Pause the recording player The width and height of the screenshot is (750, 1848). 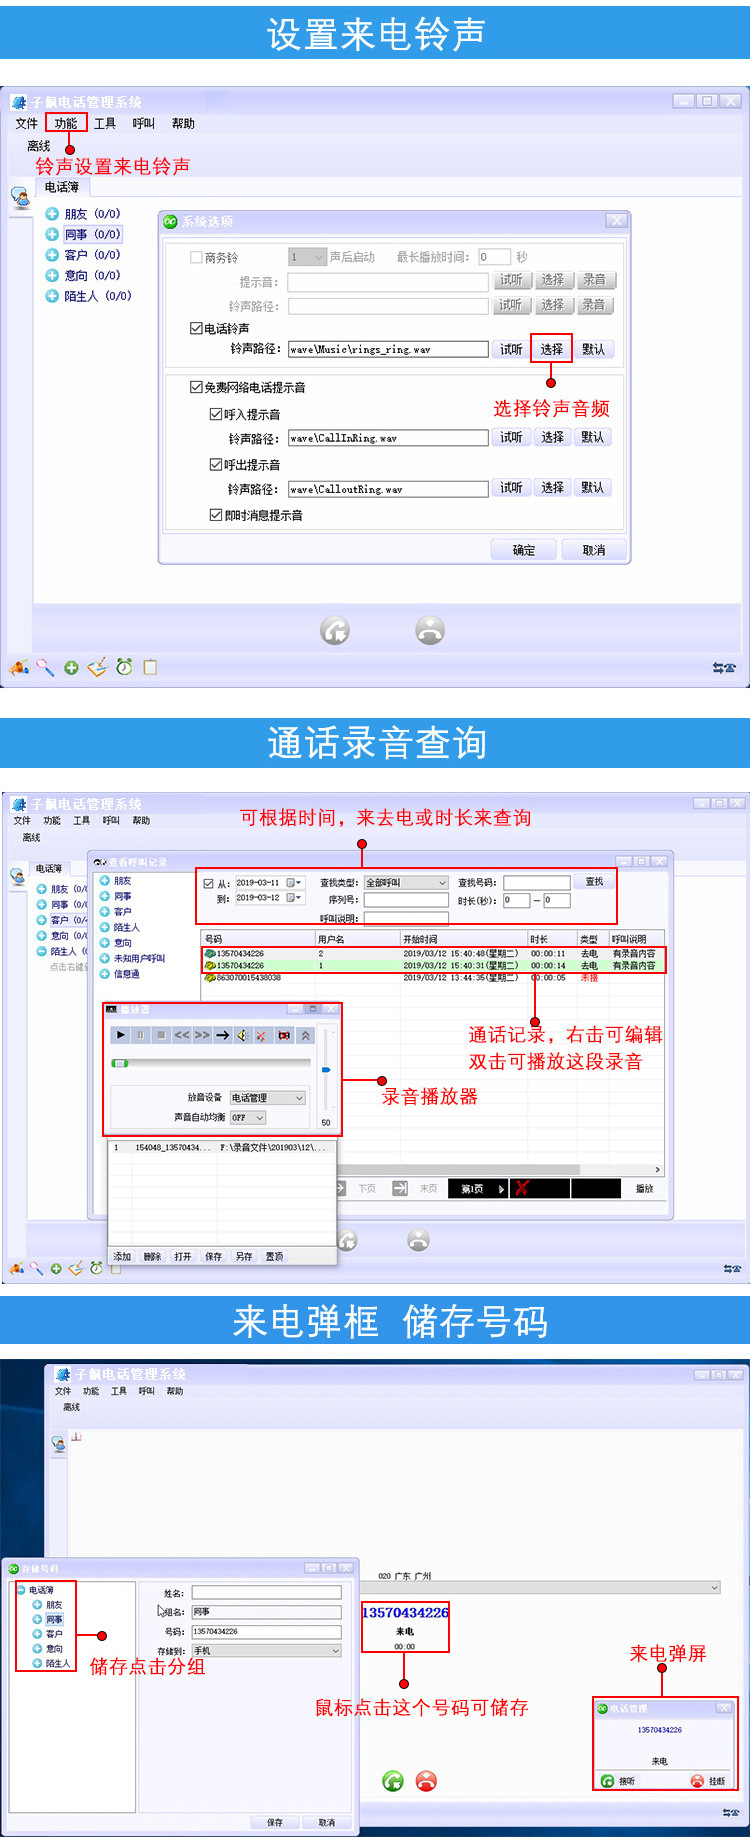point(140,1035)
